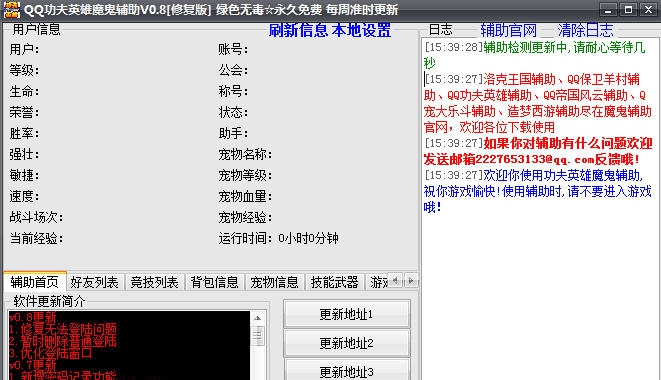Select the partially visible 游戏 tab

[378, 282]
